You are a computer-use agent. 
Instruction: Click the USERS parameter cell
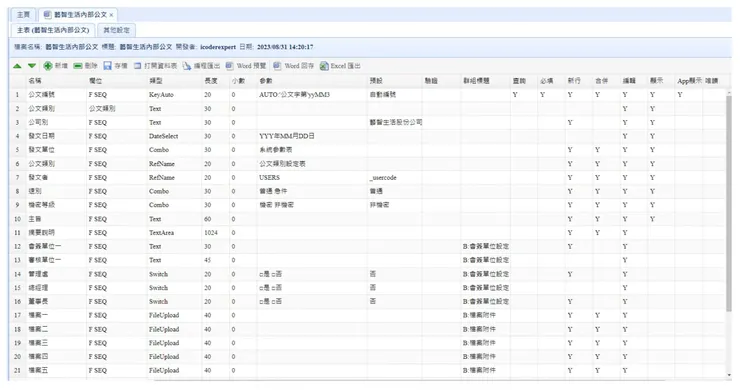311,178
